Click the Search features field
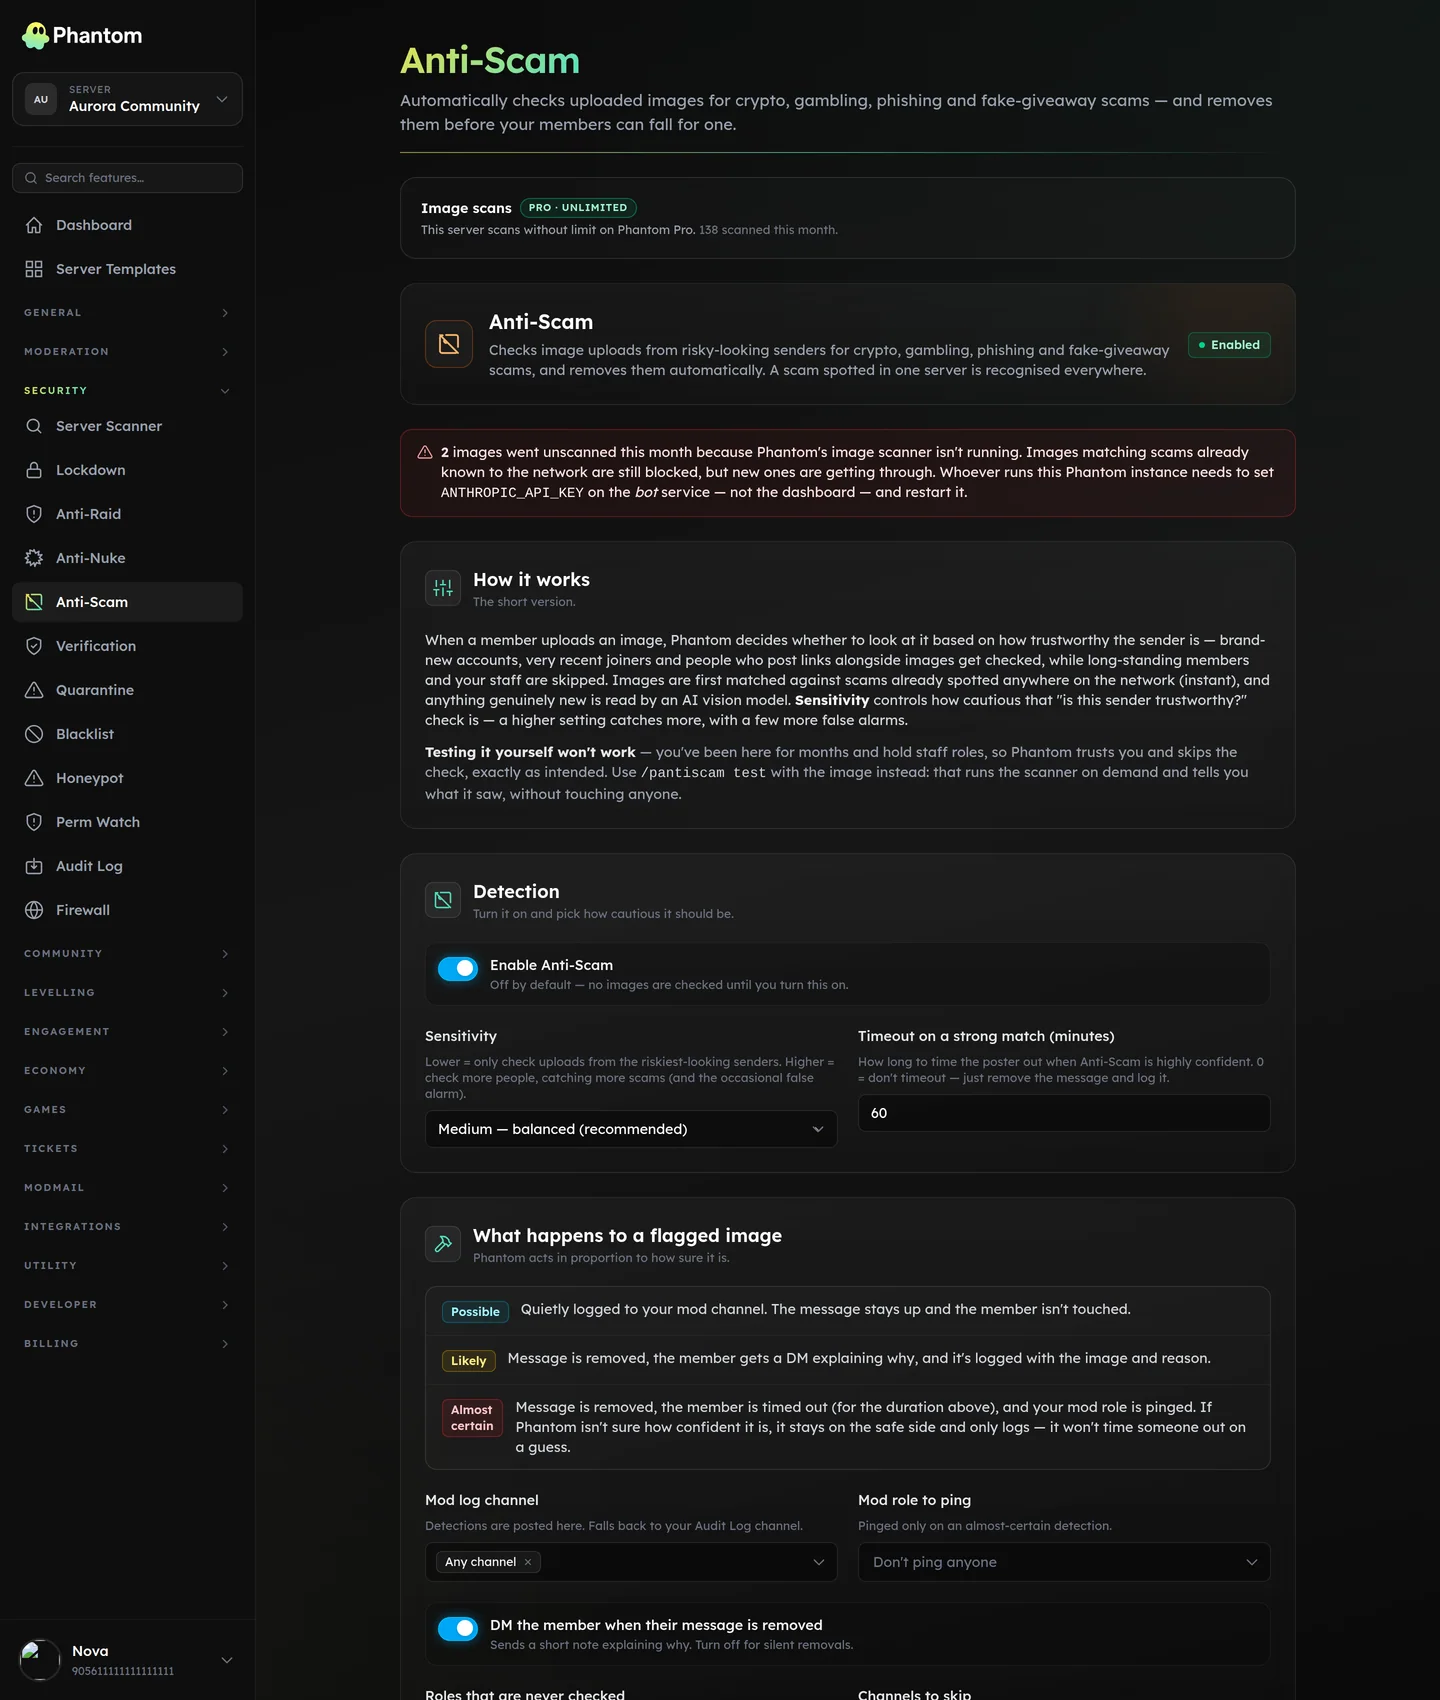 click(127, 178)
